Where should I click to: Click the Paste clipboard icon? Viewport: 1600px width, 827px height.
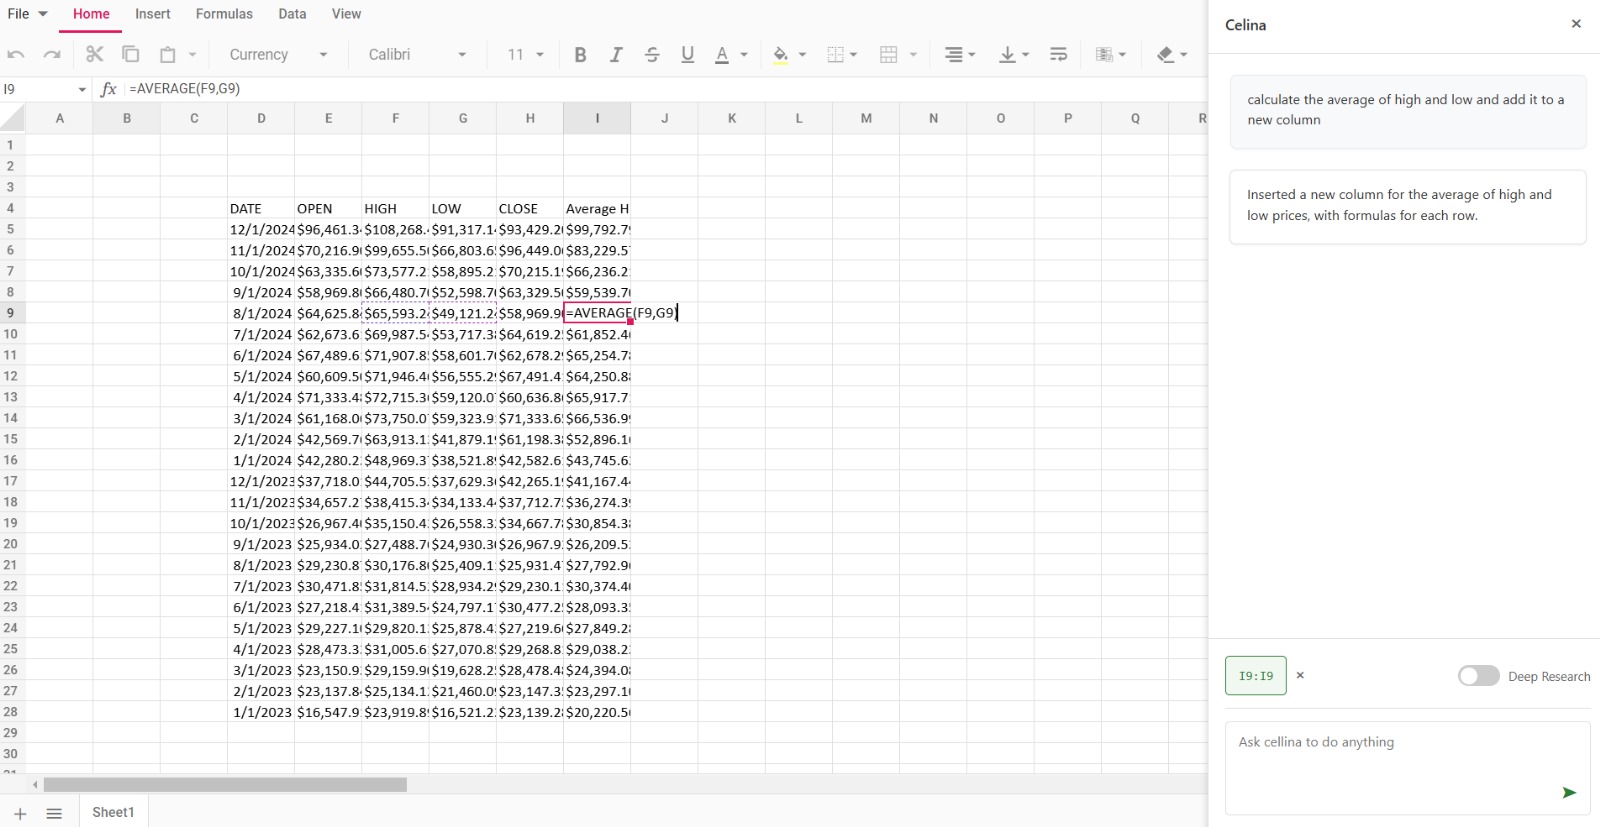click(168, 55)
